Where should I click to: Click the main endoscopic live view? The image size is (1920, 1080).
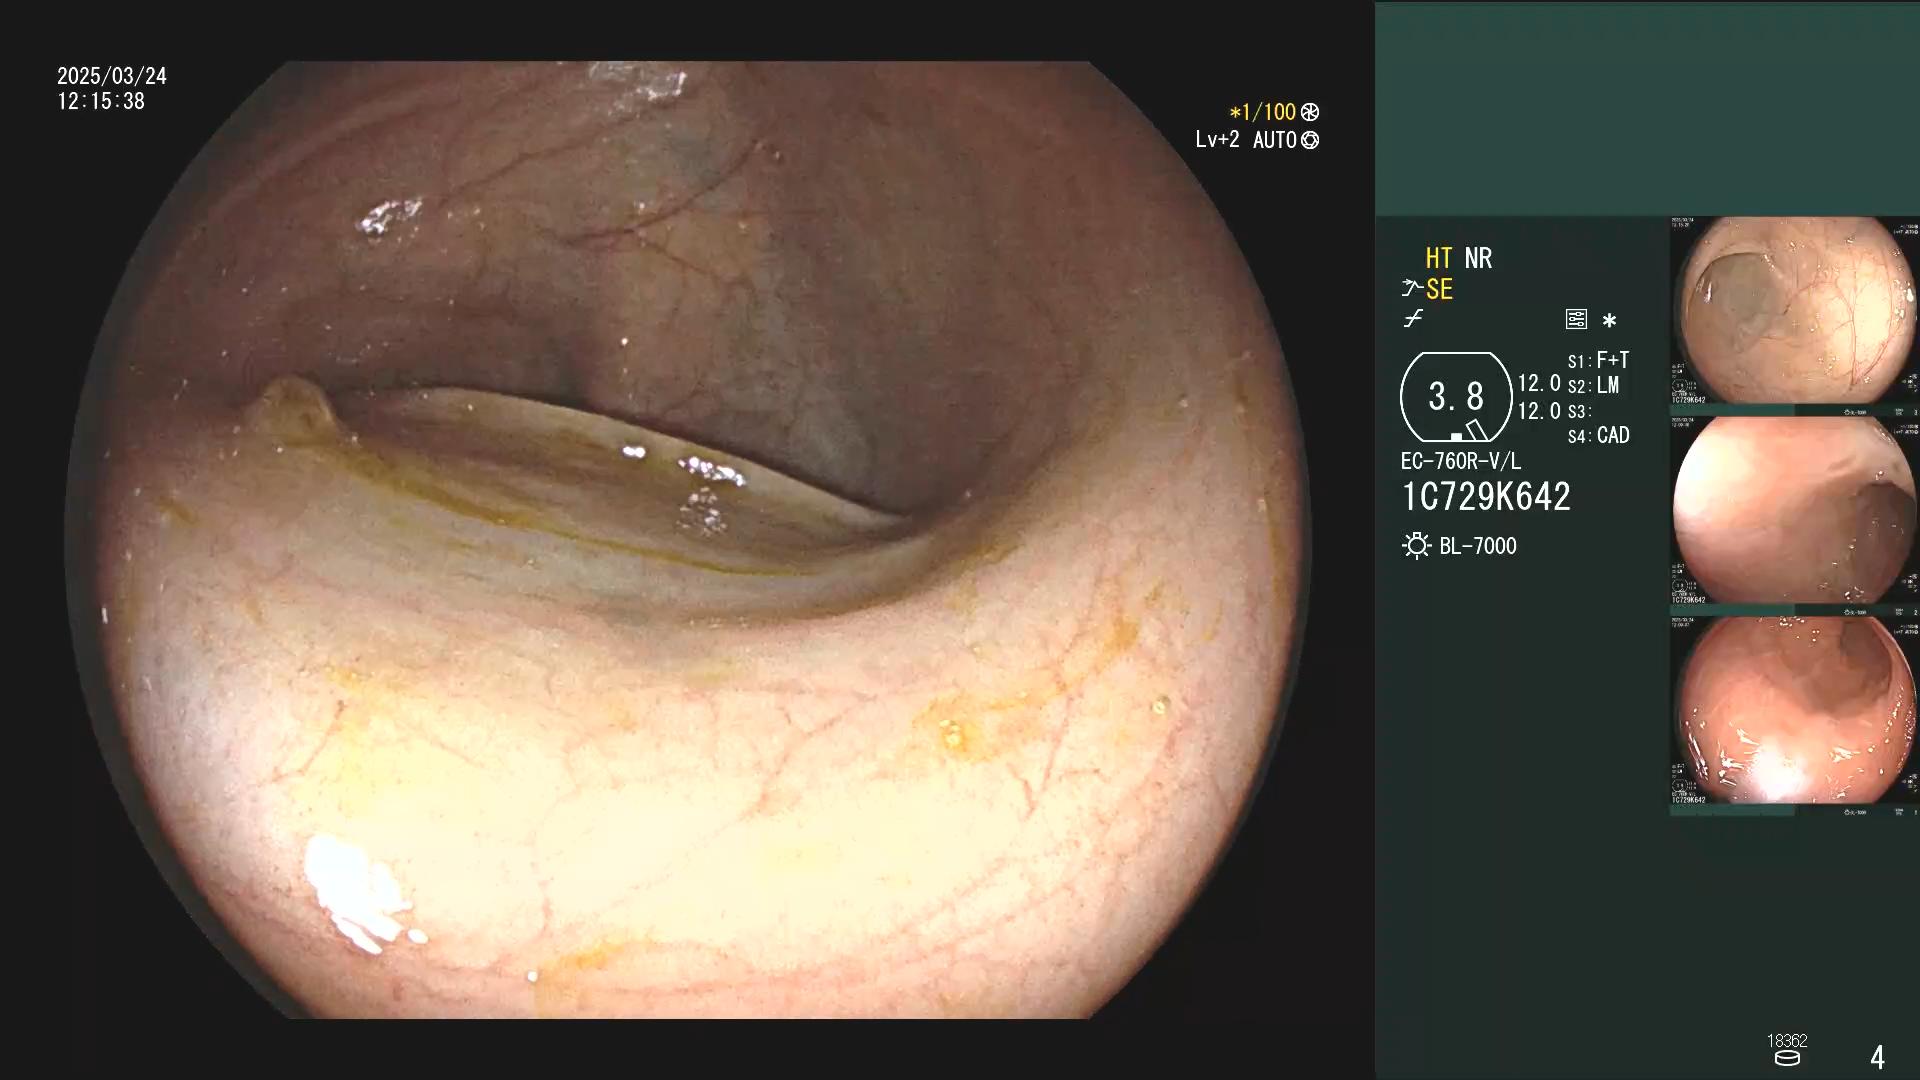pos(688,540)
